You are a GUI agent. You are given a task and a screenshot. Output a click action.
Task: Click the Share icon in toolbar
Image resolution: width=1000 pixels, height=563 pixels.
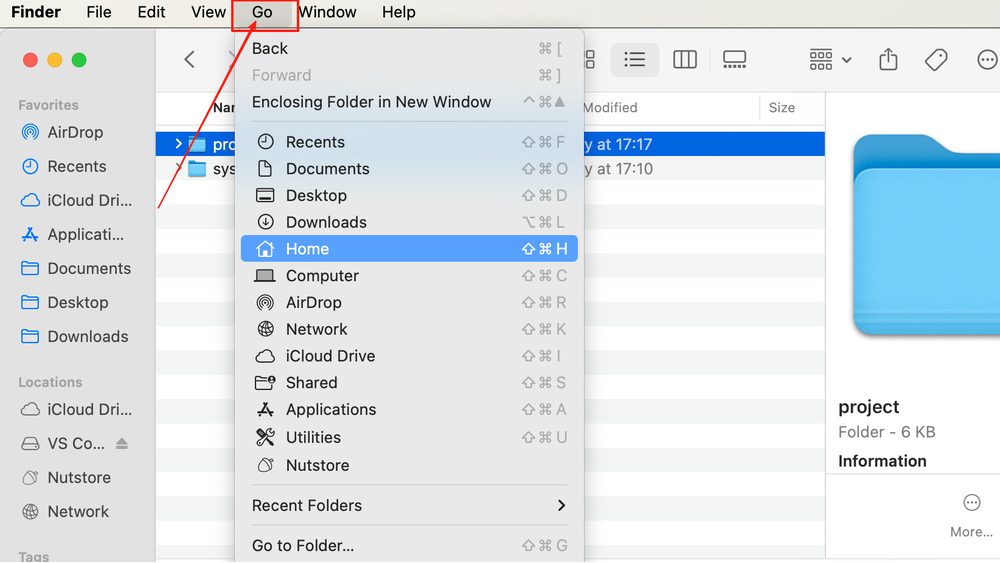click(x=888, y=60)
